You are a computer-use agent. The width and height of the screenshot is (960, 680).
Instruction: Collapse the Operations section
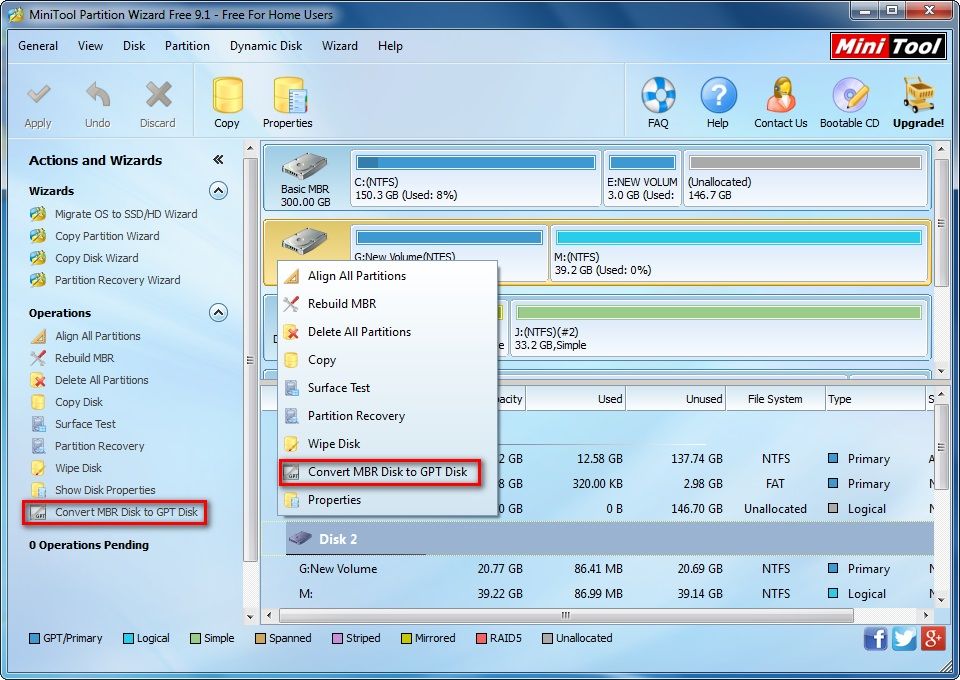point(219,313)
